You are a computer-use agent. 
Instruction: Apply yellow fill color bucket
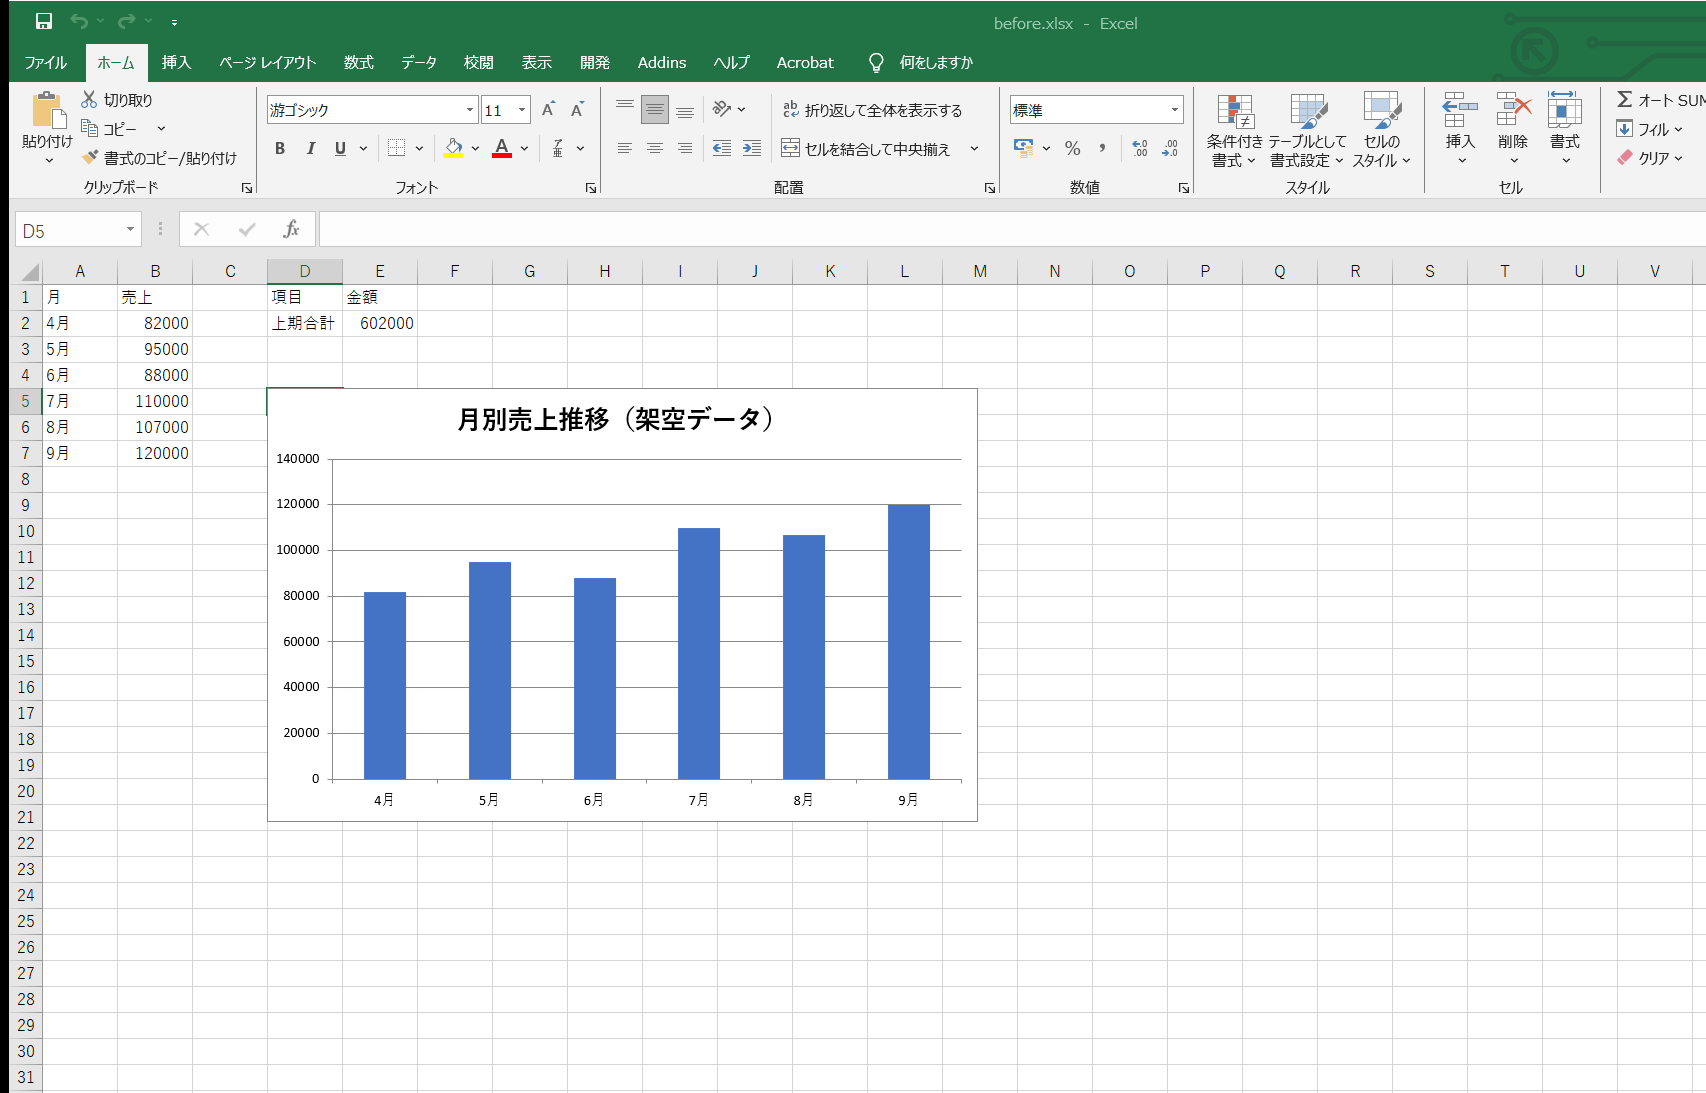[454, 148]
